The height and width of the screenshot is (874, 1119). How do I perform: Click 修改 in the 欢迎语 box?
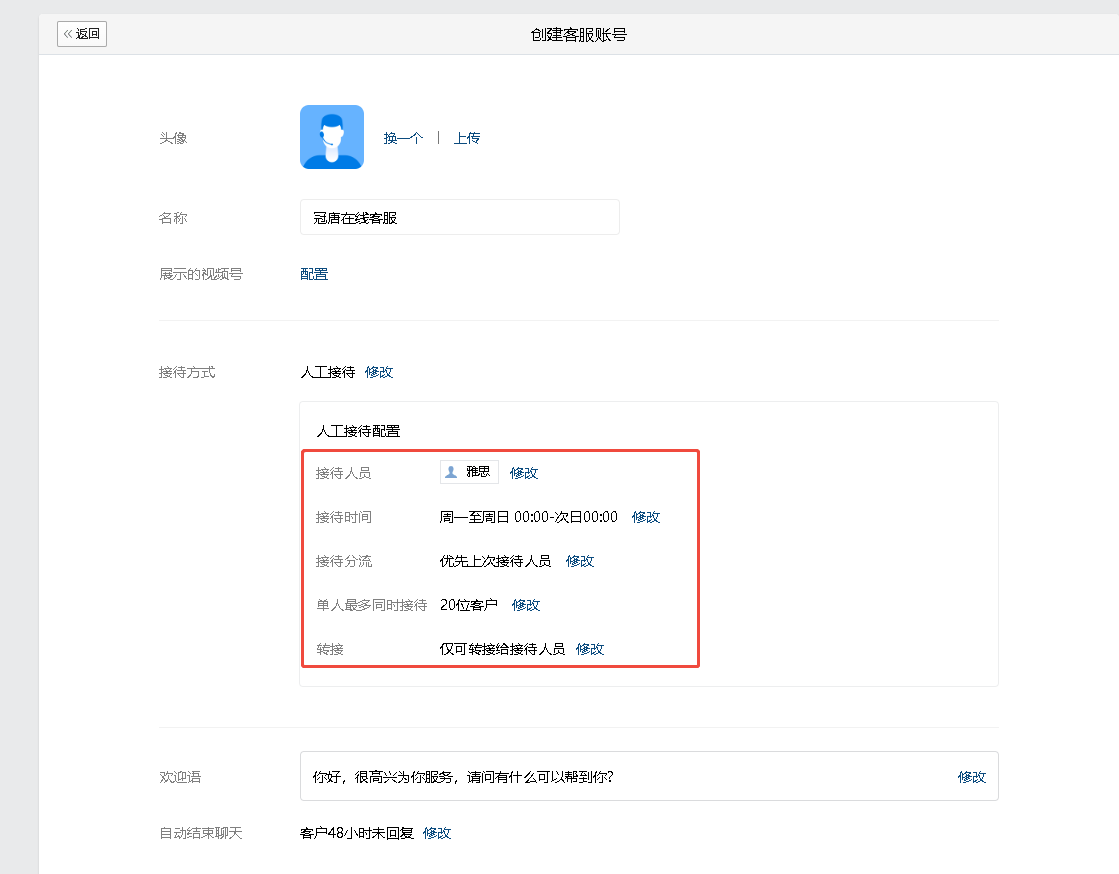pyautogui.click(x=972, y=777)
